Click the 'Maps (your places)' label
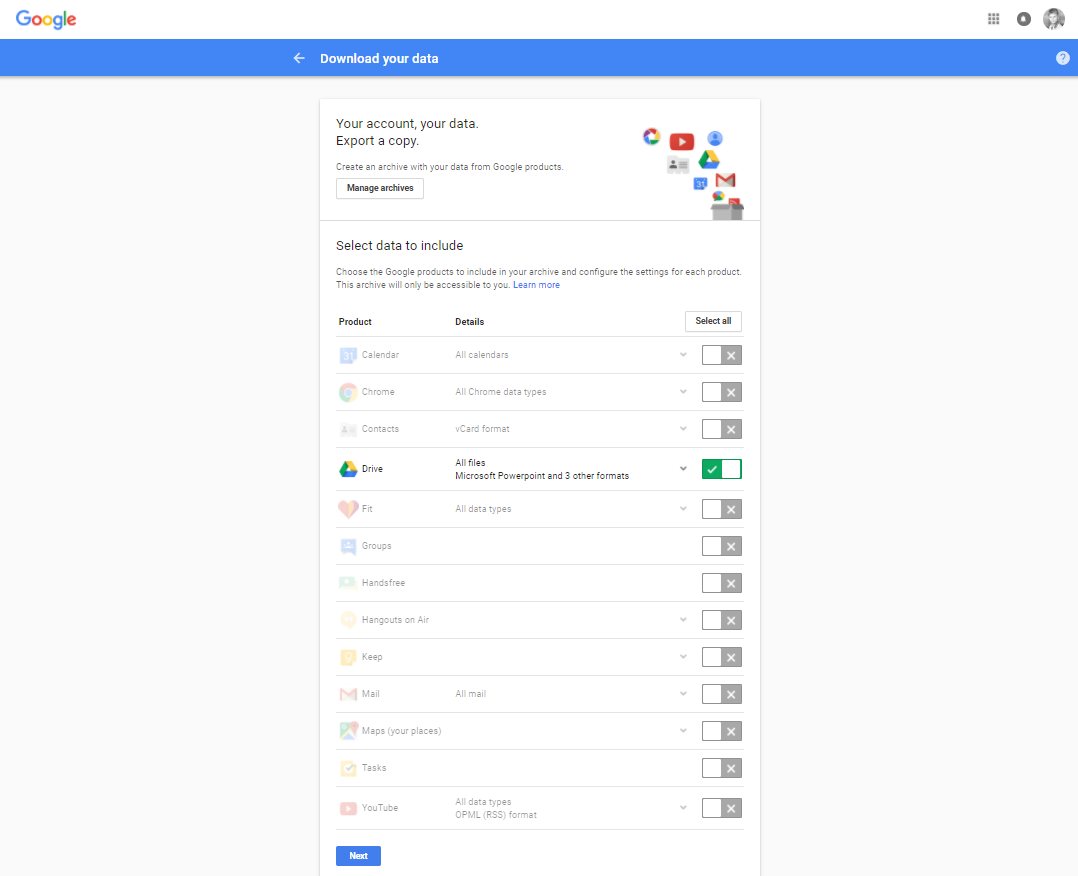The height and width of the screenshot is (876, 1078). 402,732
